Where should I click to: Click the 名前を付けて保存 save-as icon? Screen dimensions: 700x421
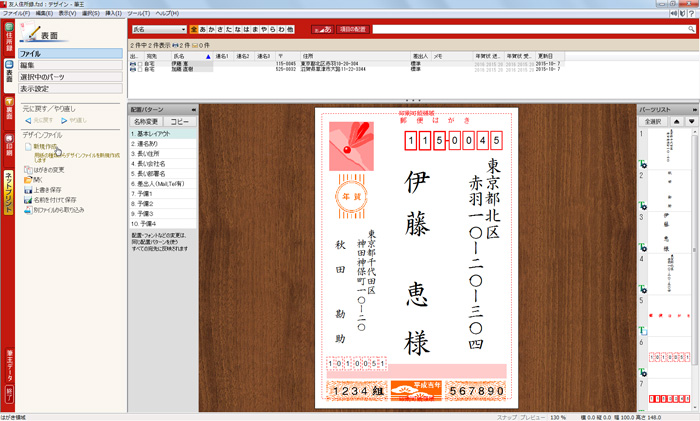click(x=27, y=200)
